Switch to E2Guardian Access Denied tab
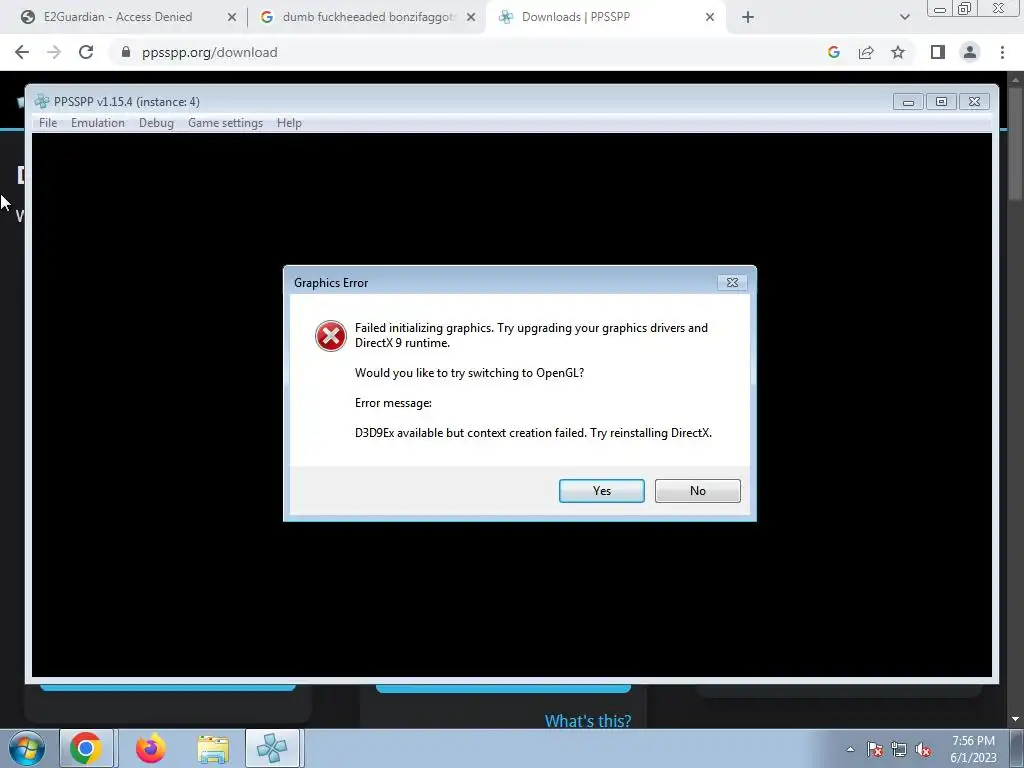 pos(118,17)
